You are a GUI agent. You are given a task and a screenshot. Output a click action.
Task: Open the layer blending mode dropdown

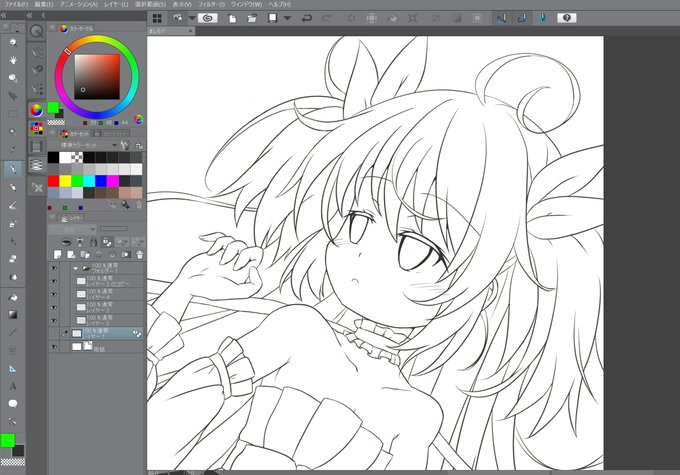point(72,229)
